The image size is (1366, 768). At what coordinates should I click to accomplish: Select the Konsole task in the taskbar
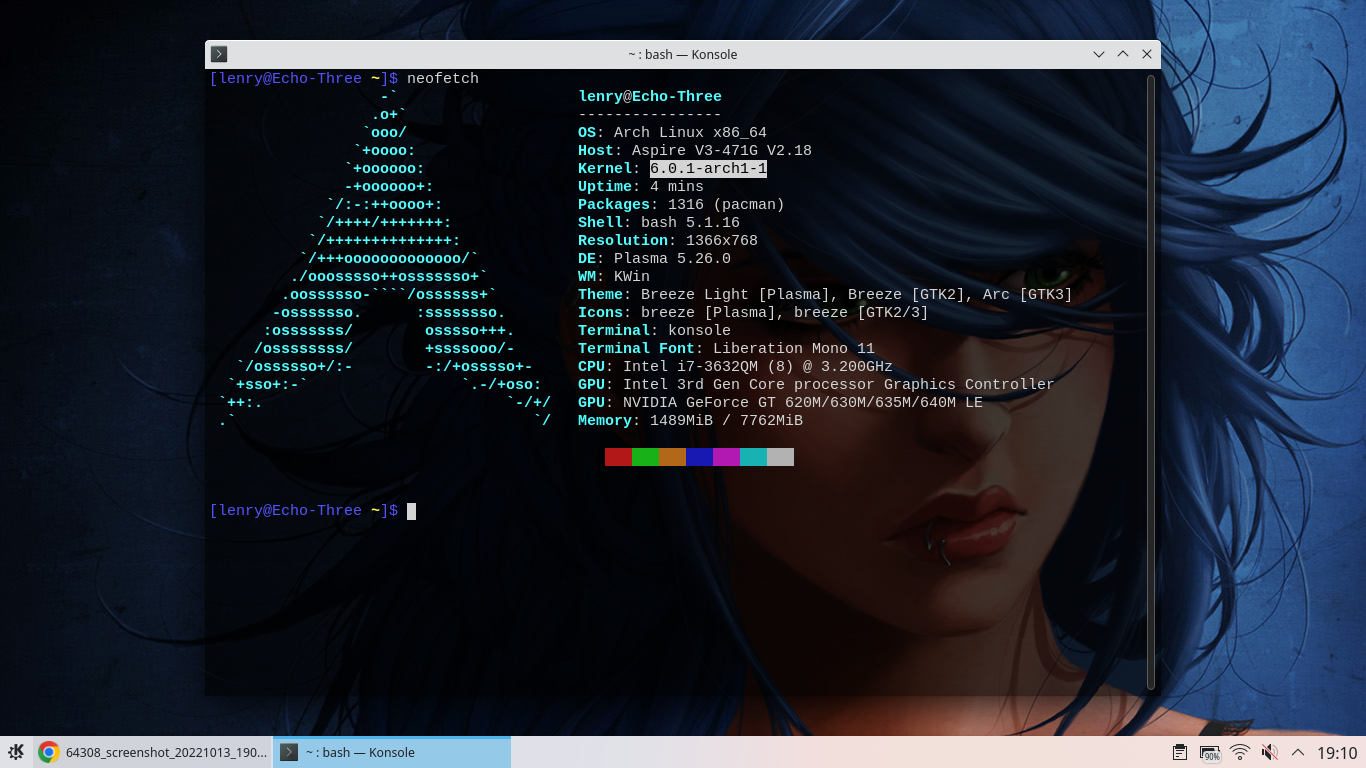pos(392,752)
